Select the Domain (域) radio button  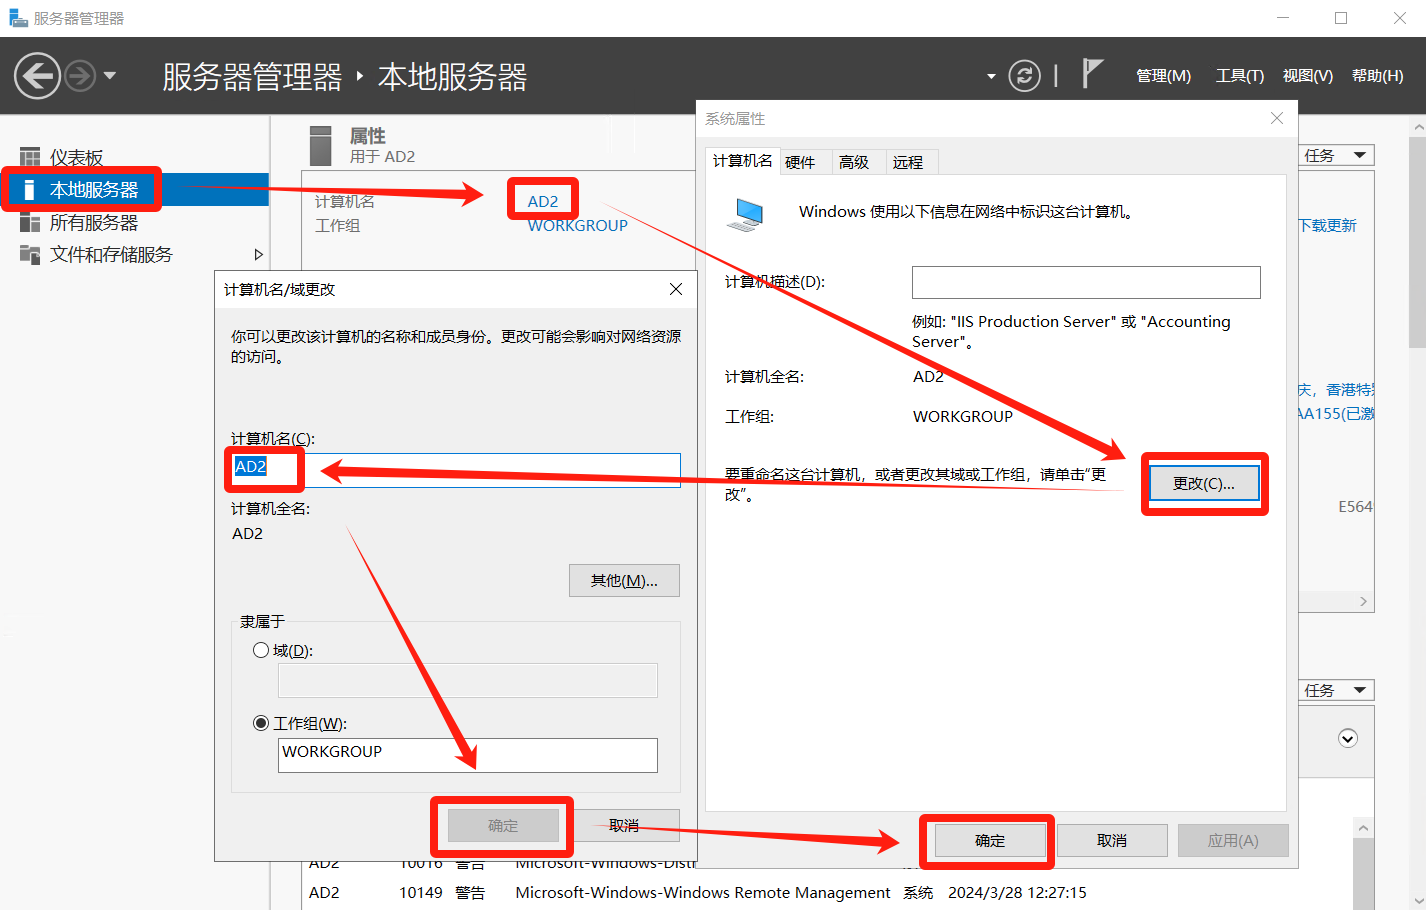(261, 650)
